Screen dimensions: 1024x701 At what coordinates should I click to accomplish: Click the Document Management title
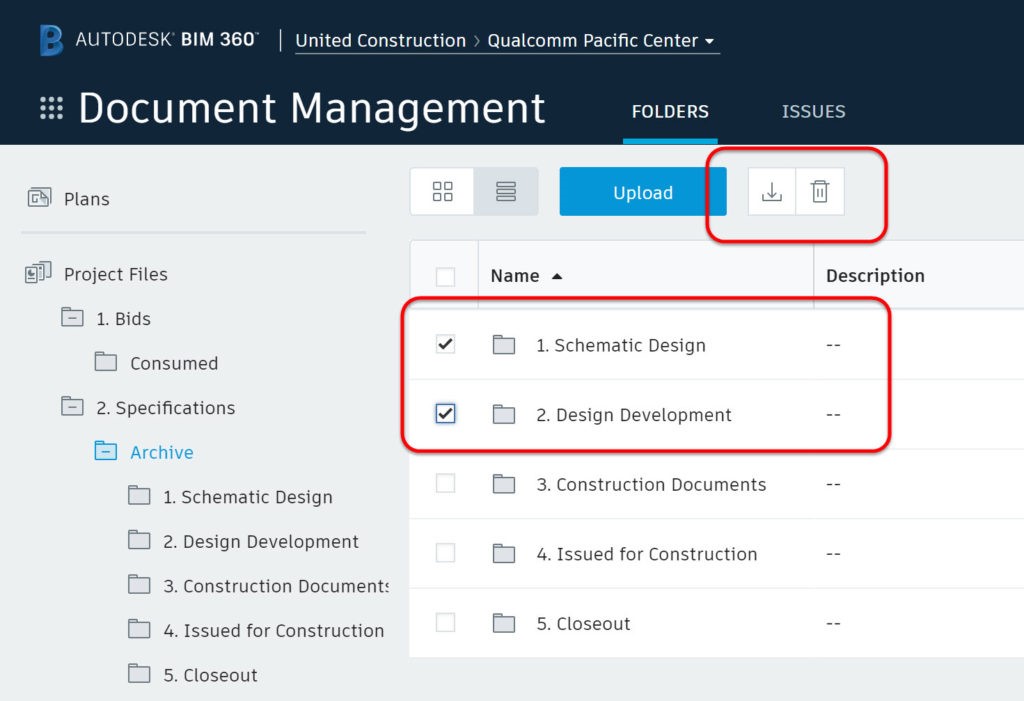click(312, 108)
